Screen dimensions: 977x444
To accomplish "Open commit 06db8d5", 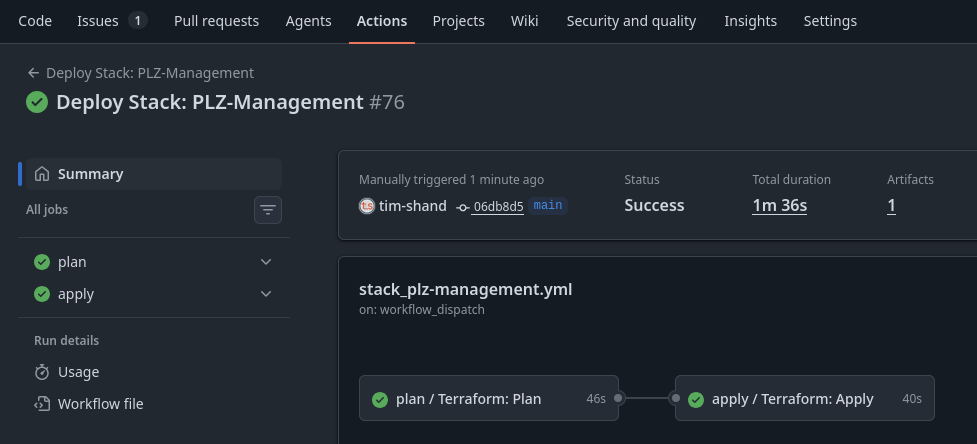I will click(498, 207).
